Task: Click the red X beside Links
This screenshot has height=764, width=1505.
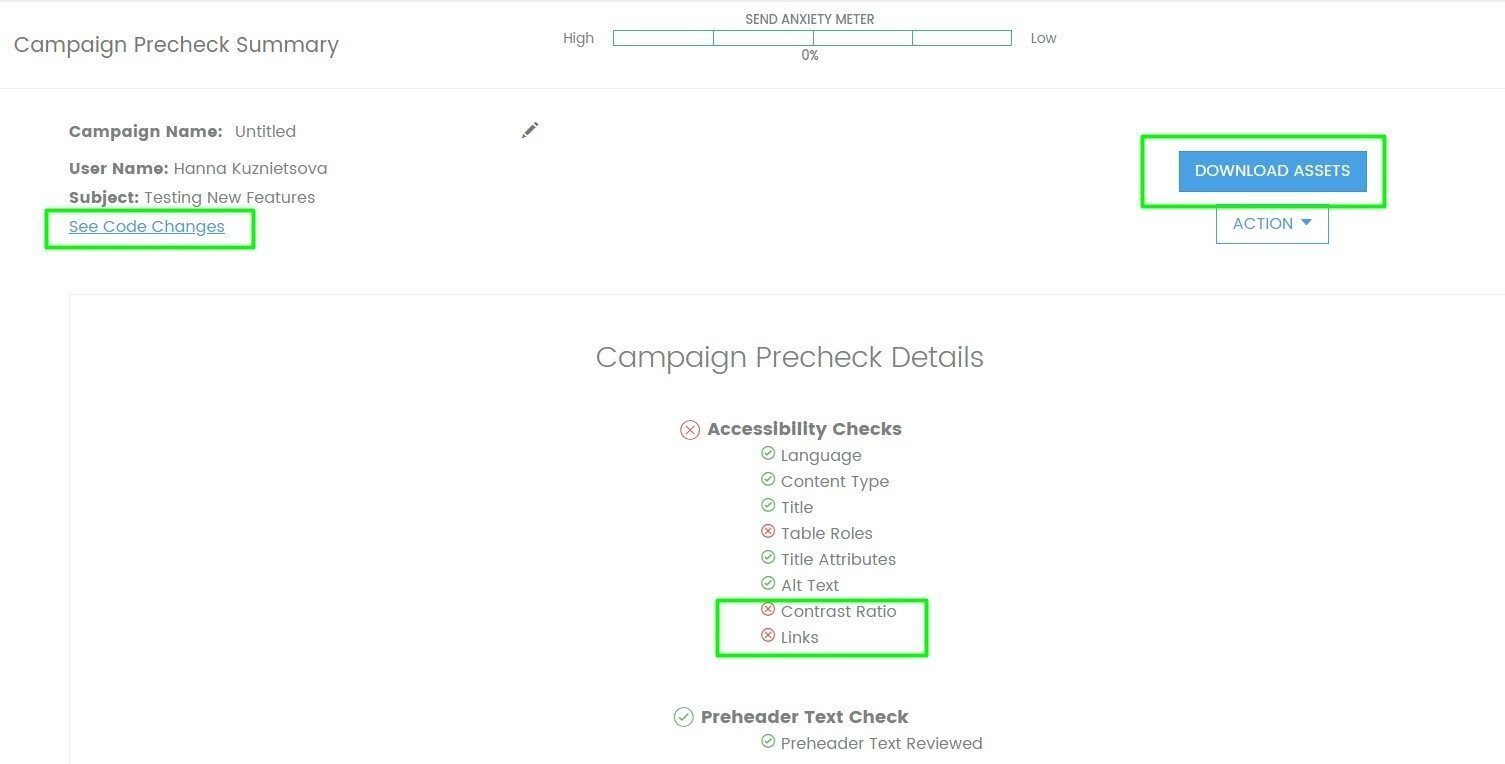Action: coord(768,636)
